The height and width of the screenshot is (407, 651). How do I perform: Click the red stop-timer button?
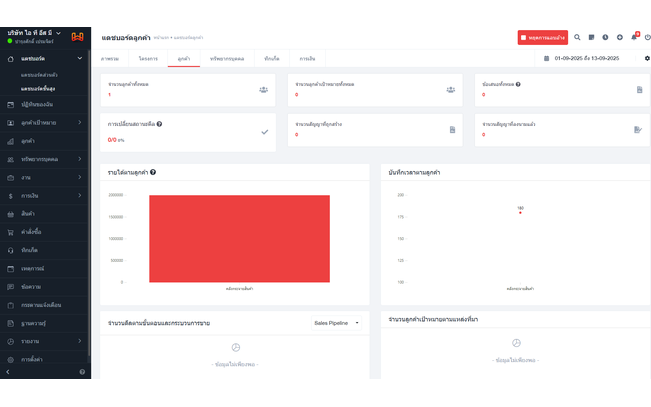542,37
